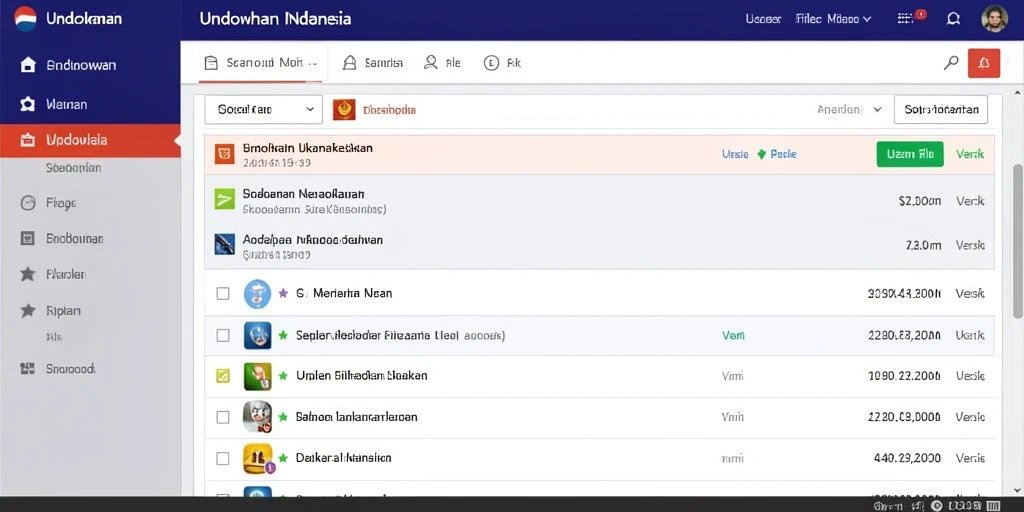Click the 440.23,2000 value
The height and width of the screenshot is (512, 1024).
click(x=907, y=458)
